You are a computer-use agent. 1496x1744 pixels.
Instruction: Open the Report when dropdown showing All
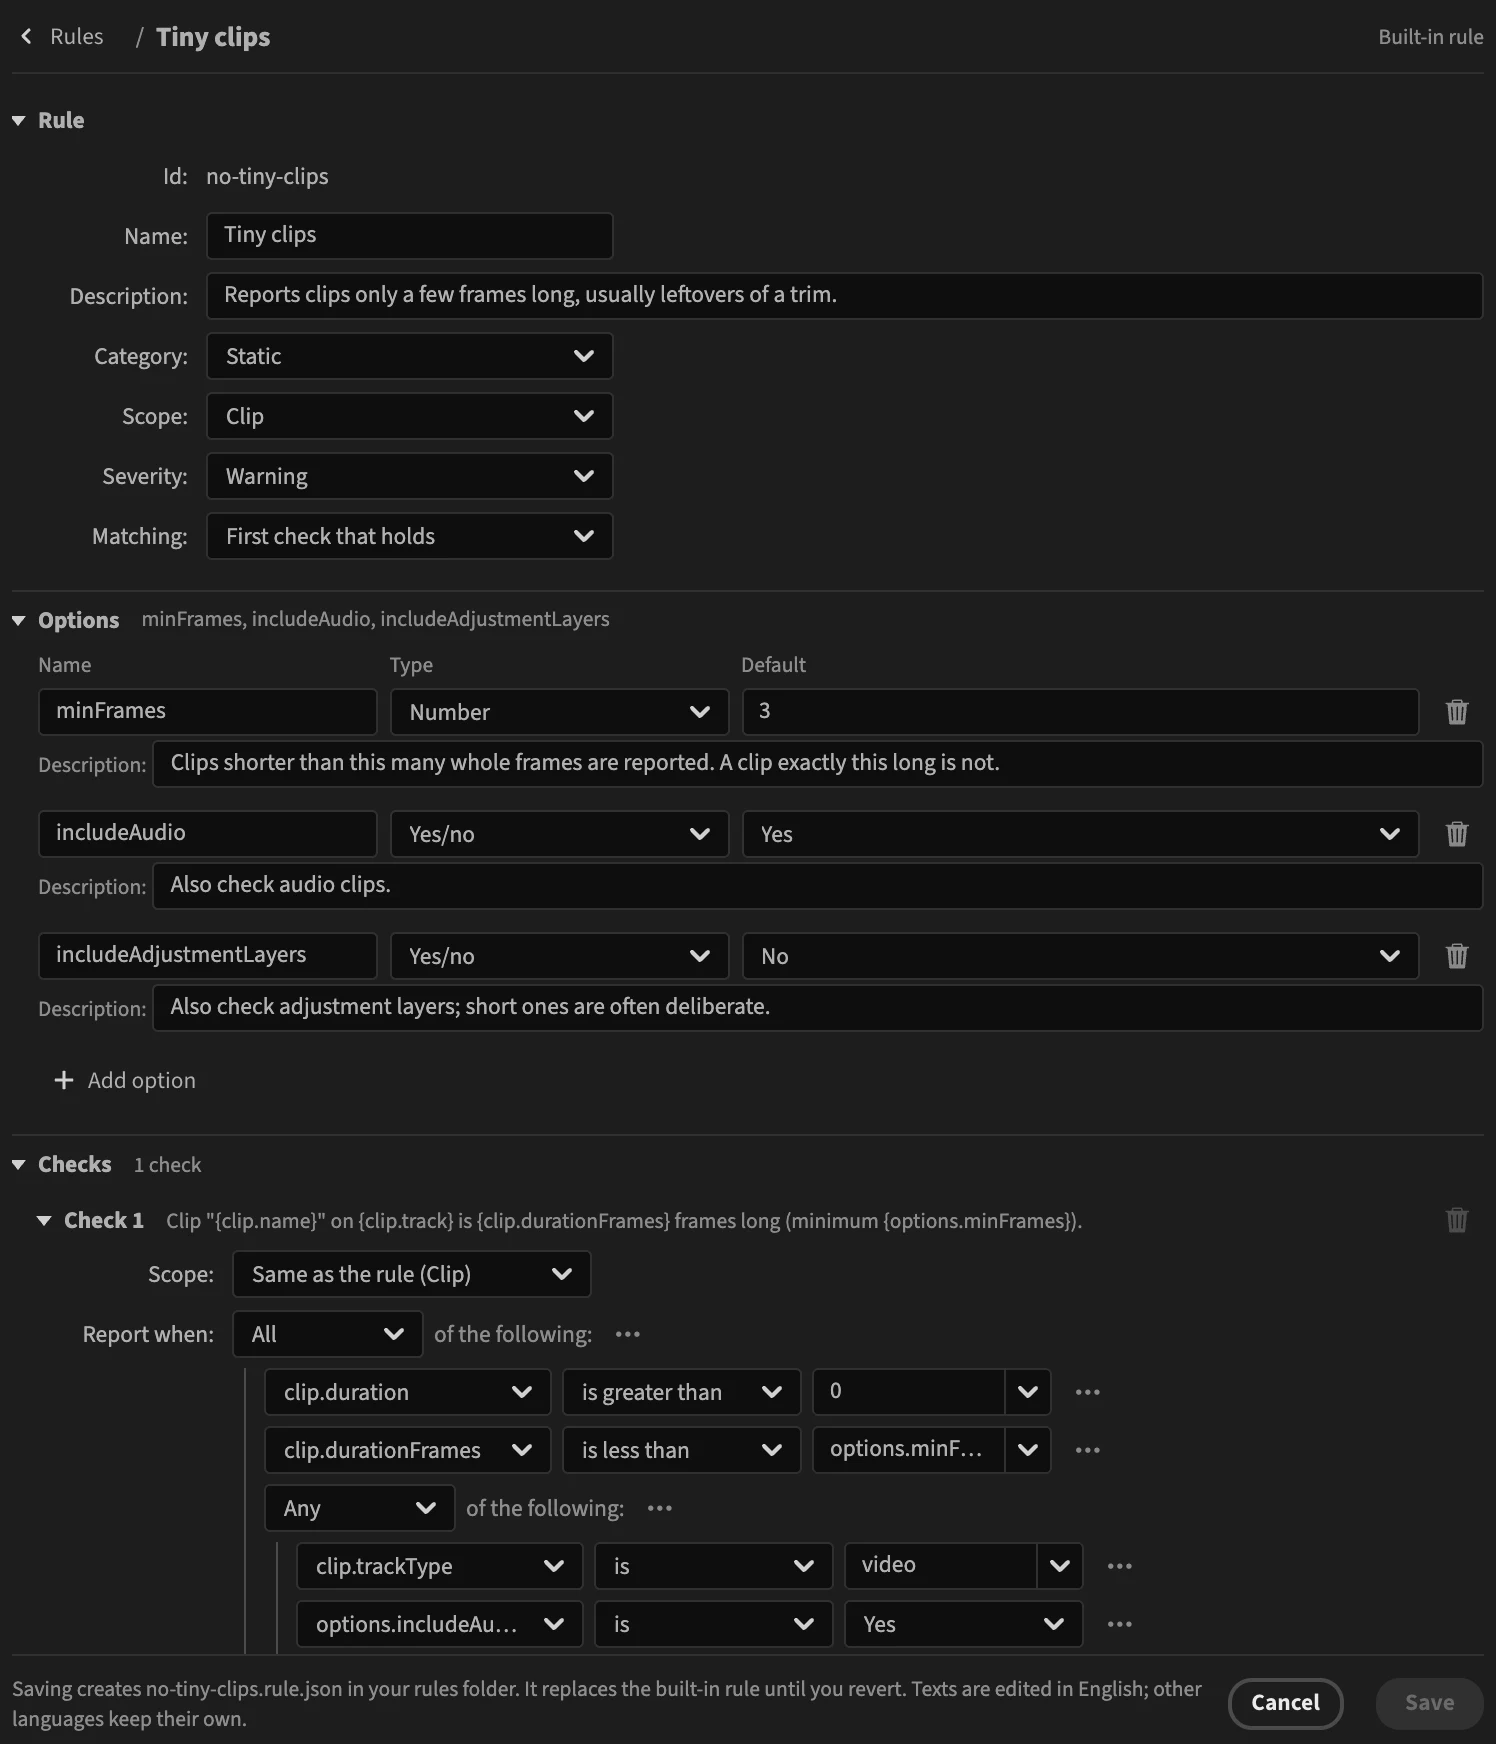coord(328,1334)
